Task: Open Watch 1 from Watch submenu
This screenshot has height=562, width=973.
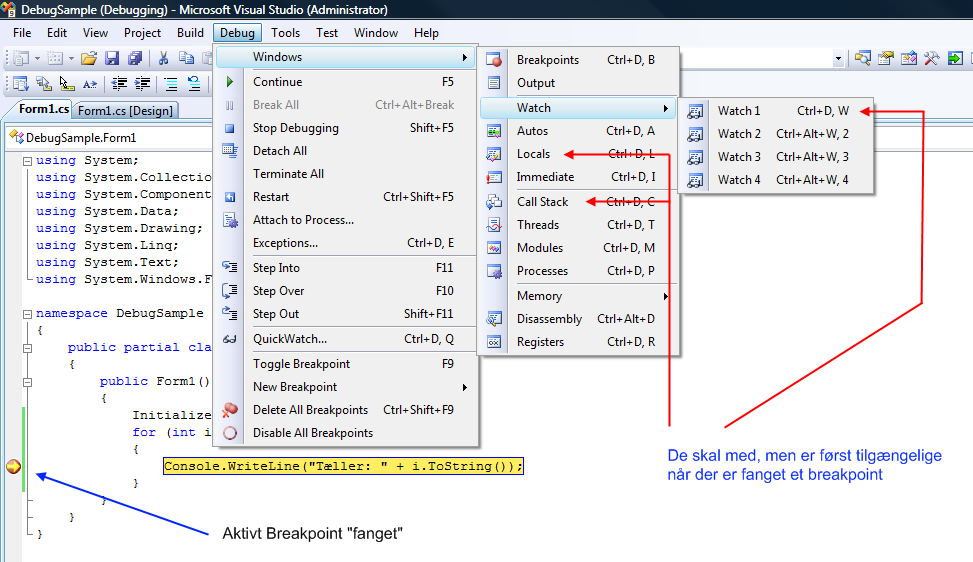Action: [x=776, y=111]
